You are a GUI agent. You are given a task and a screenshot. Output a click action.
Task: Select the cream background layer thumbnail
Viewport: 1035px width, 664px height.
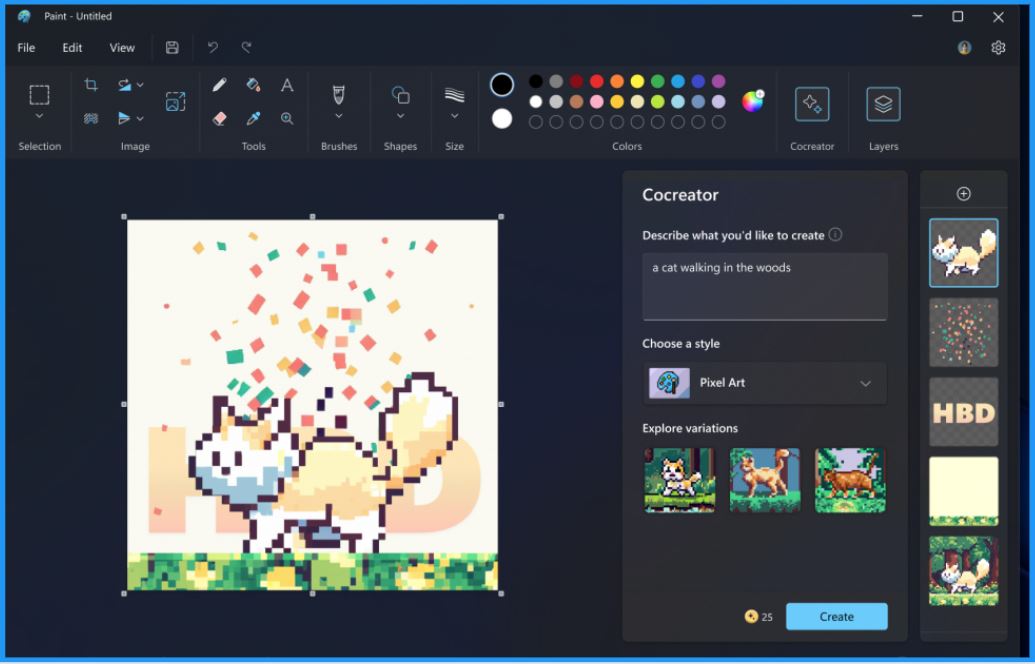[964, 491]
